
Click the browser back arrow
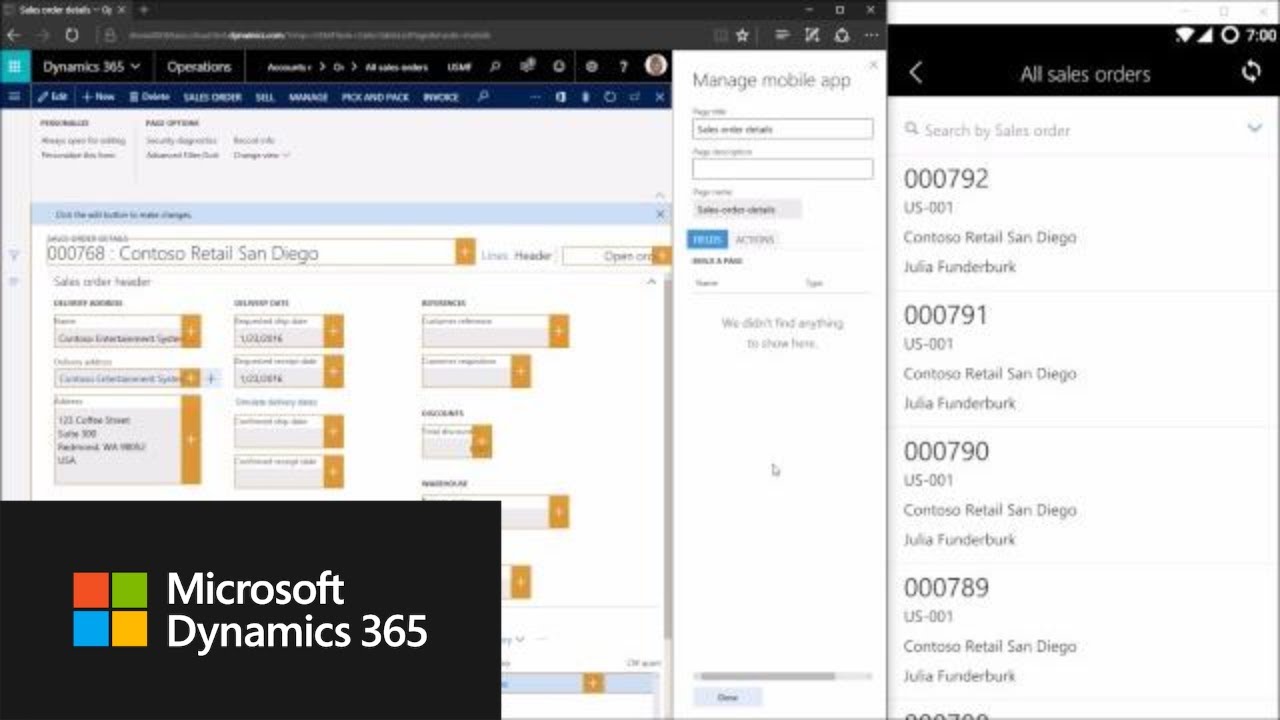[14, 34]
